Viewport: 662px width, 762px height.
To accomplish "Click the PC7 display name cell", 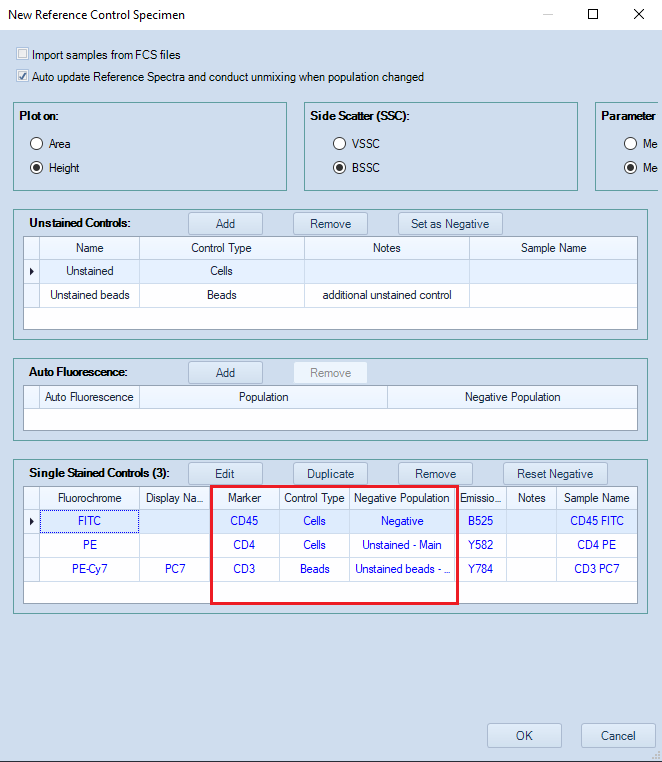I will click(x=175, y=569).
